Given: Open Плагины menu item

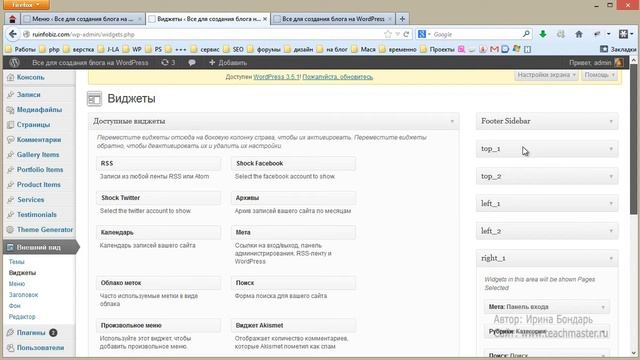Looking at the screenshot, I should point(31,333).
